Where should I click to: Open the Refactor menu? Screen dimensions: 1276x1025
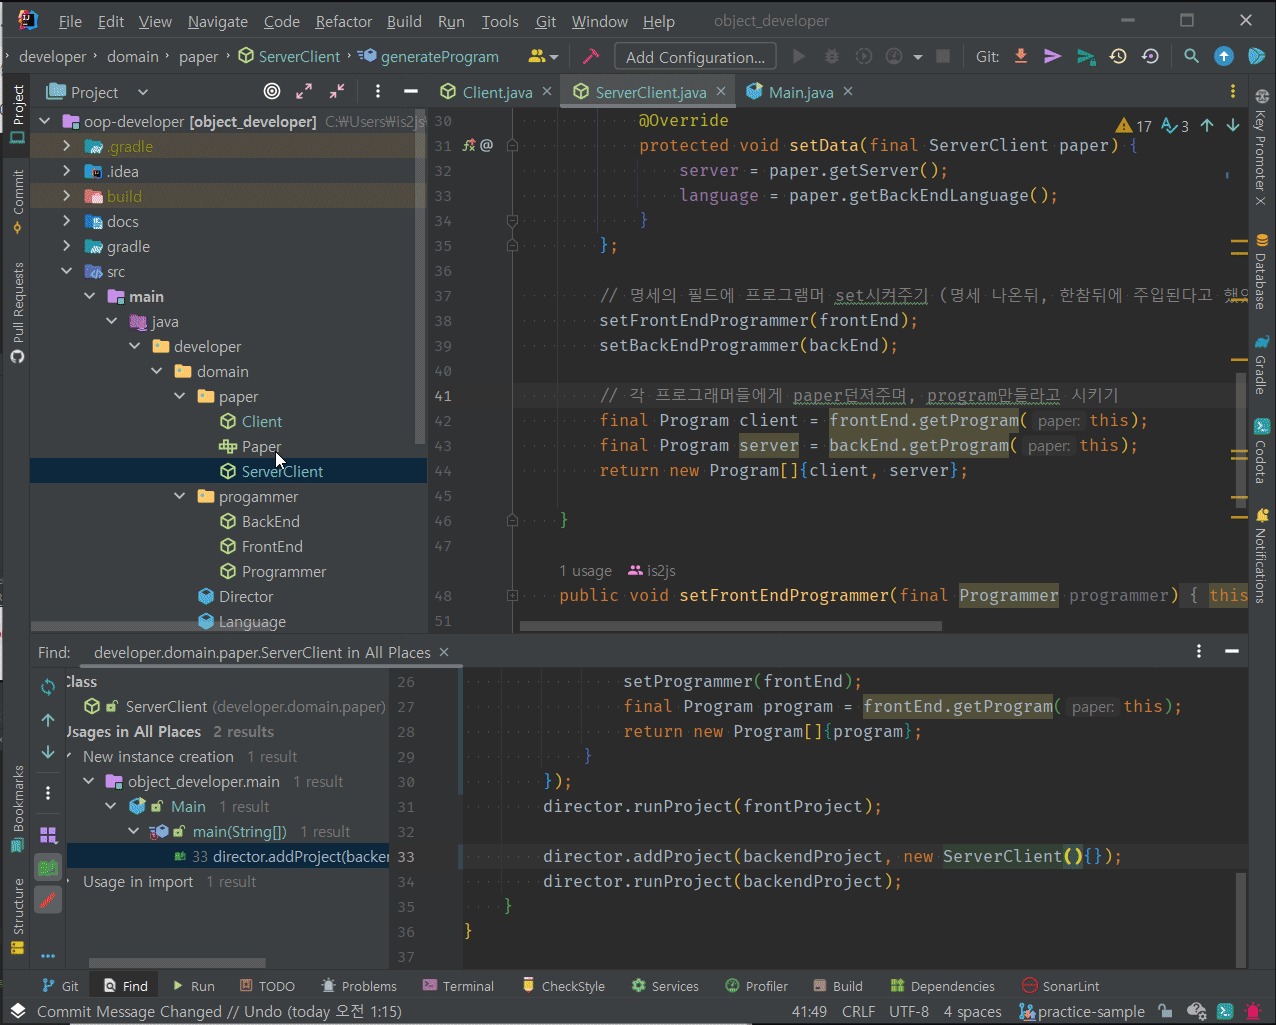point(343,21)
